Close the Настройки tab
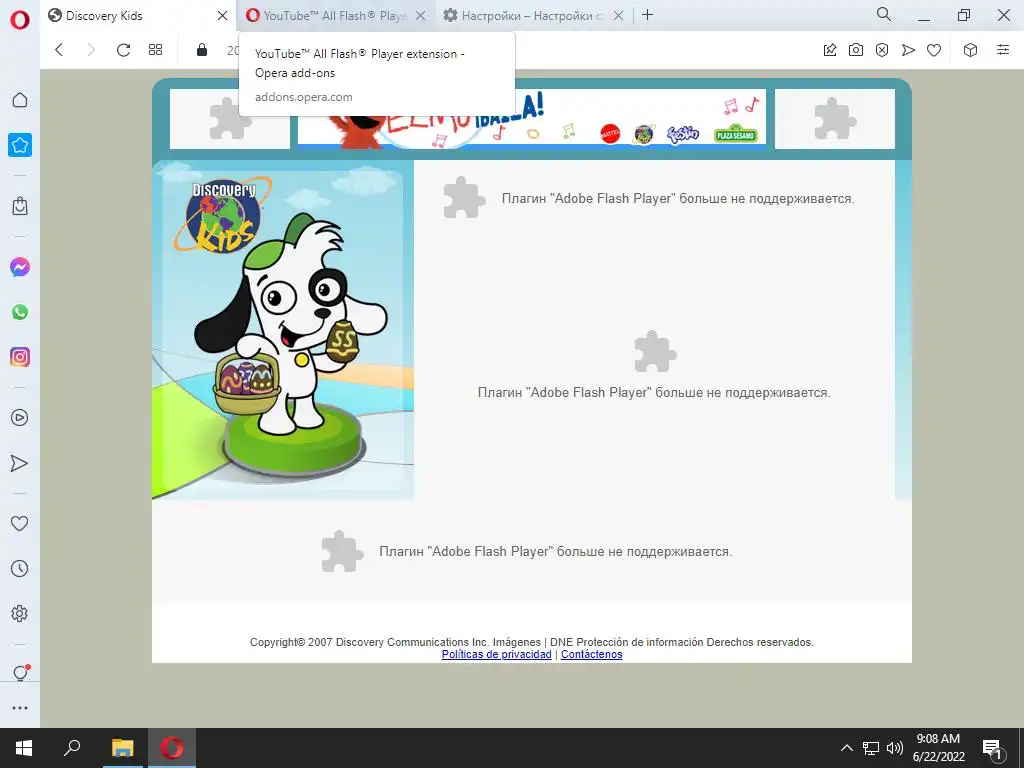 (x=618, y=16)
